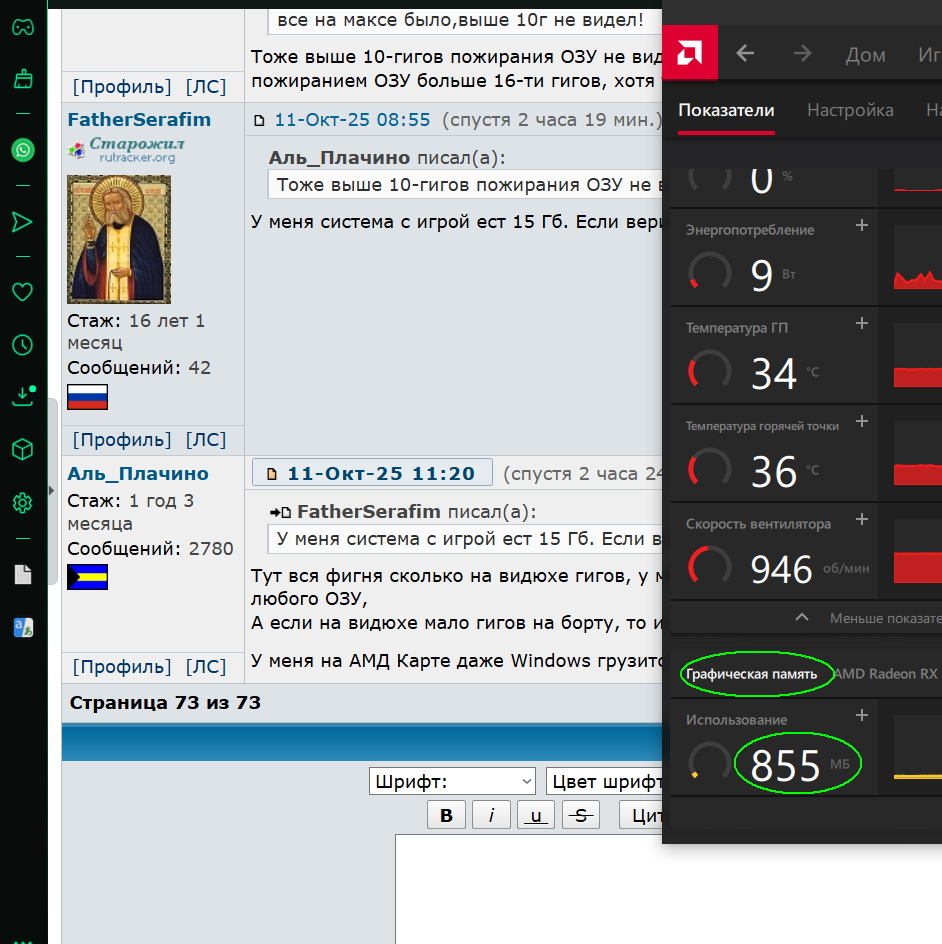The width and height of the screenshot is (942, 944).
Task: Collapse metrics via Меньше показателей chevron
Action: [x=802, y=617]
